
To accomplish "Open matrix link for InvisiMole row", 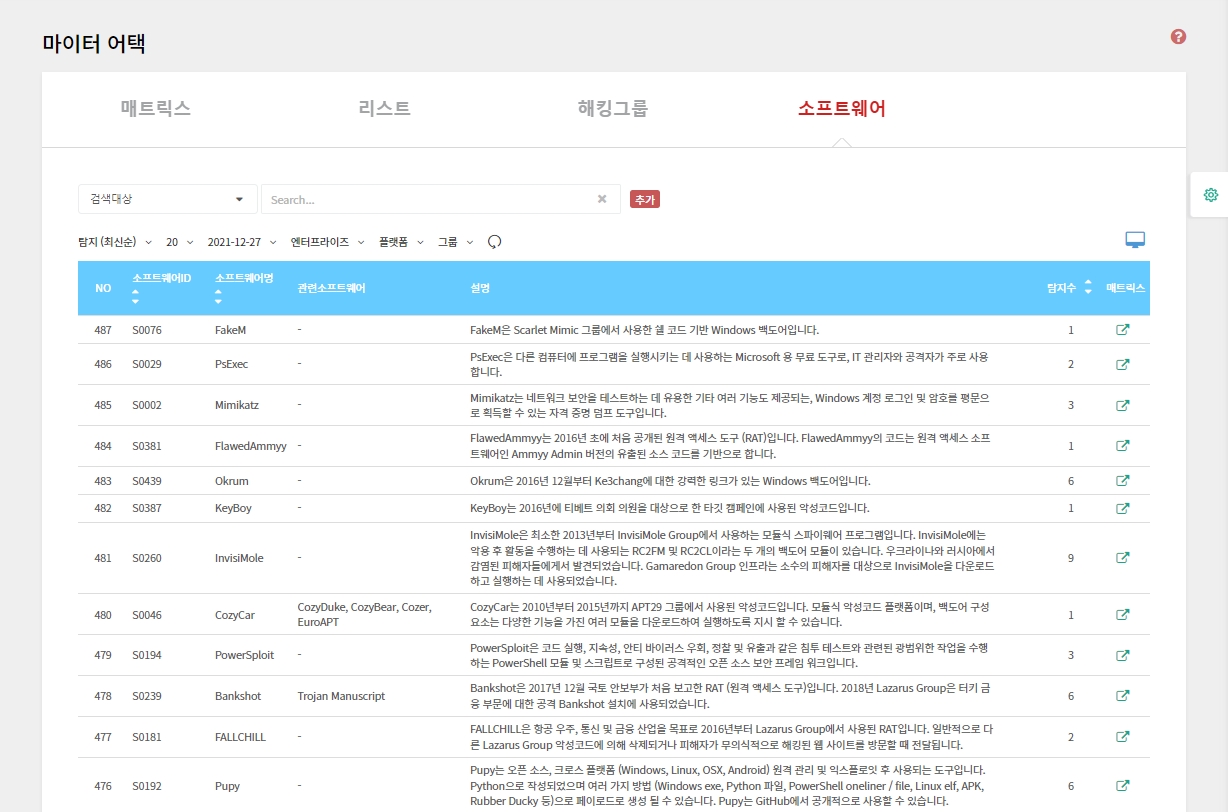I will pyautogui.click(x=1122, y=558).
